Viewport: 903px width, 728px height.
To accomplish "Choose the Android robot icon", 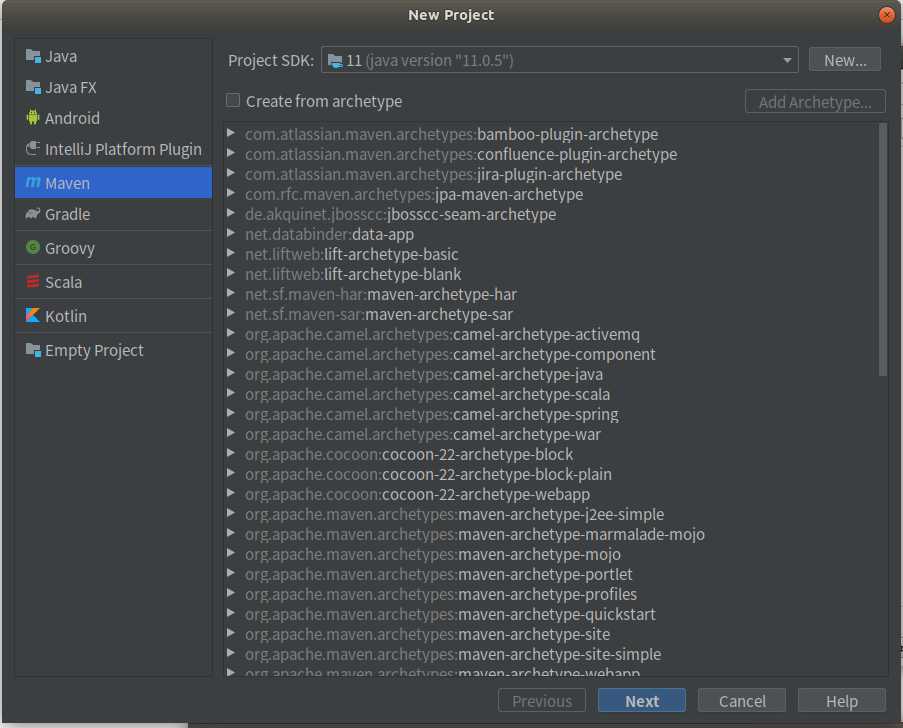I will click(x=33, y=117).
